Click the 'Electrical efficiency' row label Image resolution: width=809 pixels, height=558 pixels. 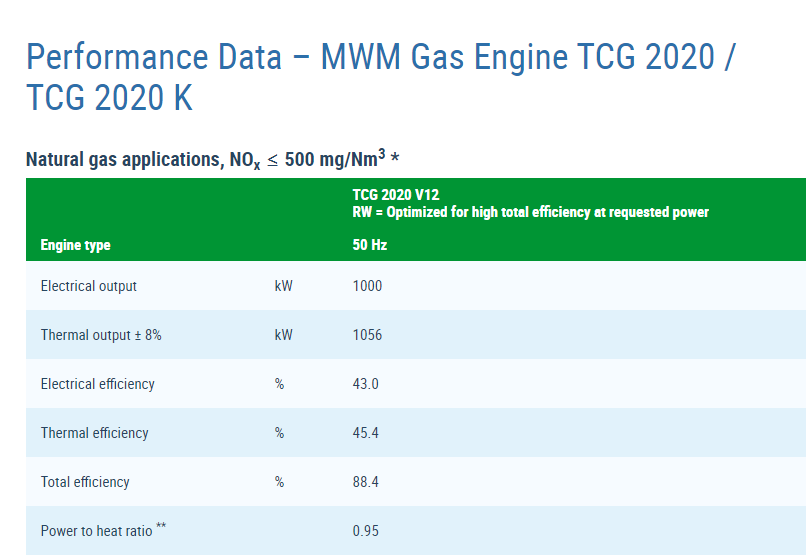click(98, 384)
